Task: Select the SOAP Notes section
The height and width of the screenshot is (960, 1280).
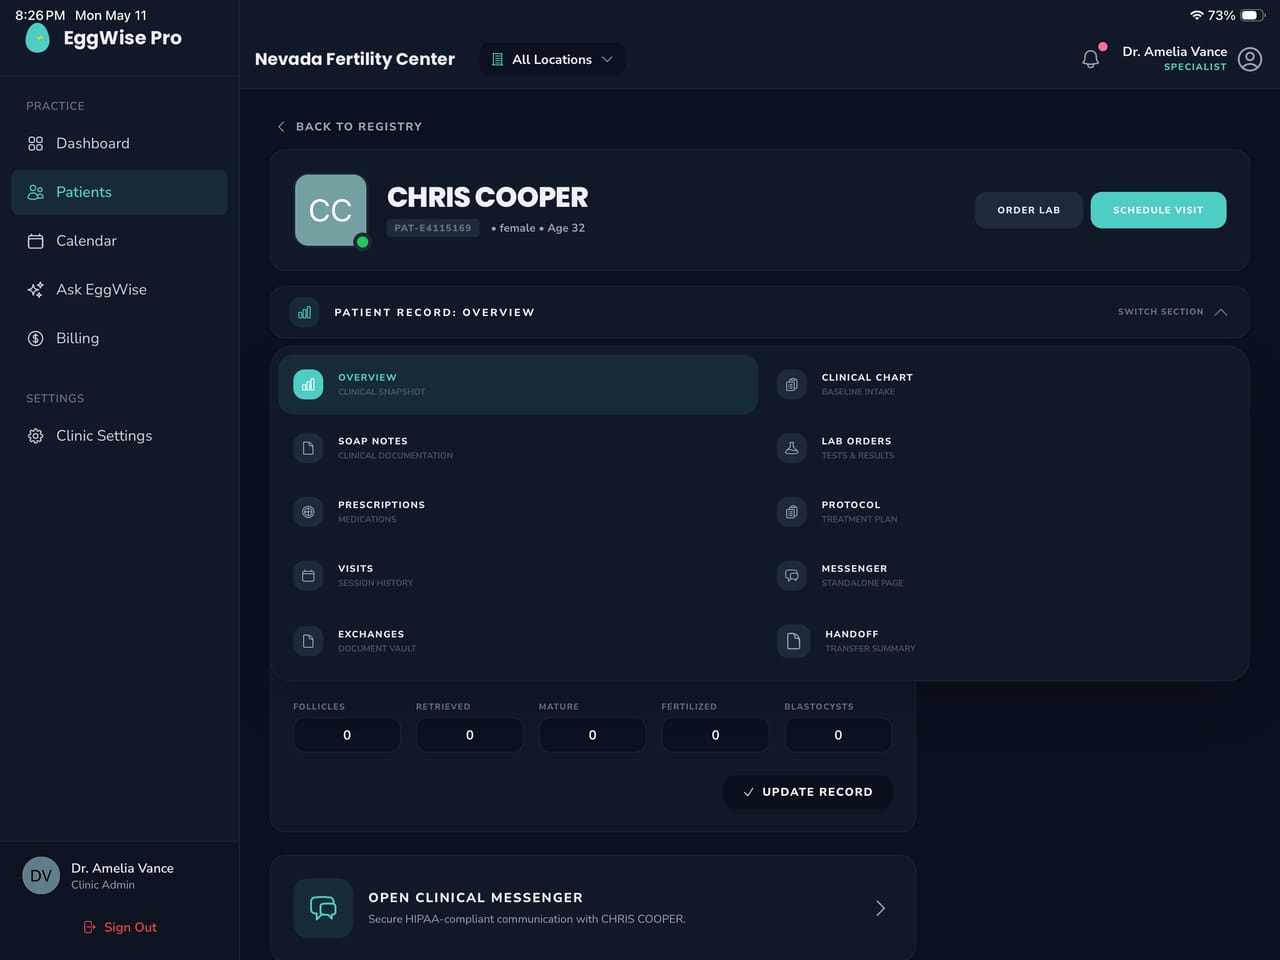Action: [x=518, y=448]
